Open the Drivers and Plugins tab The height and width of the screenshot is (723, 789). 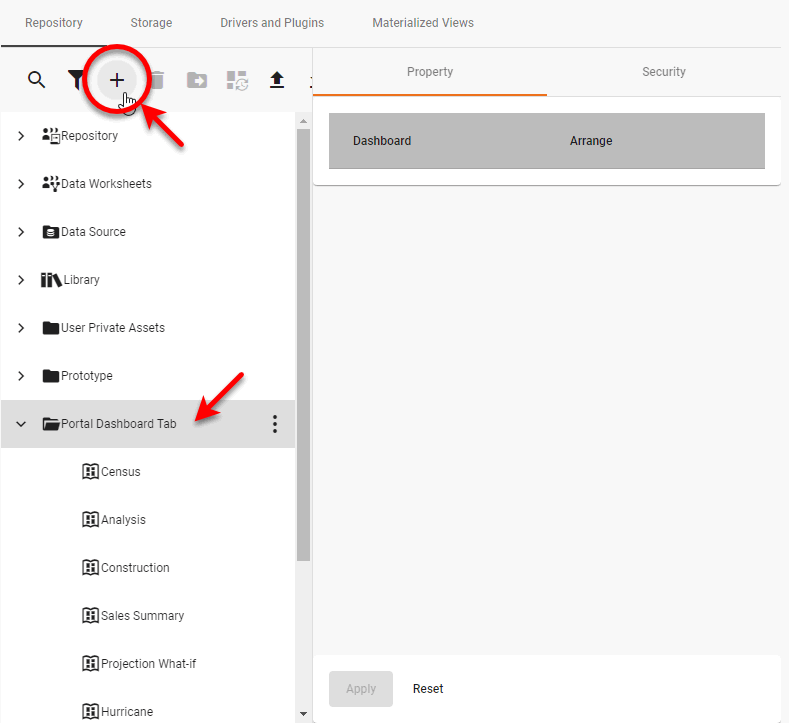(272, 23)
